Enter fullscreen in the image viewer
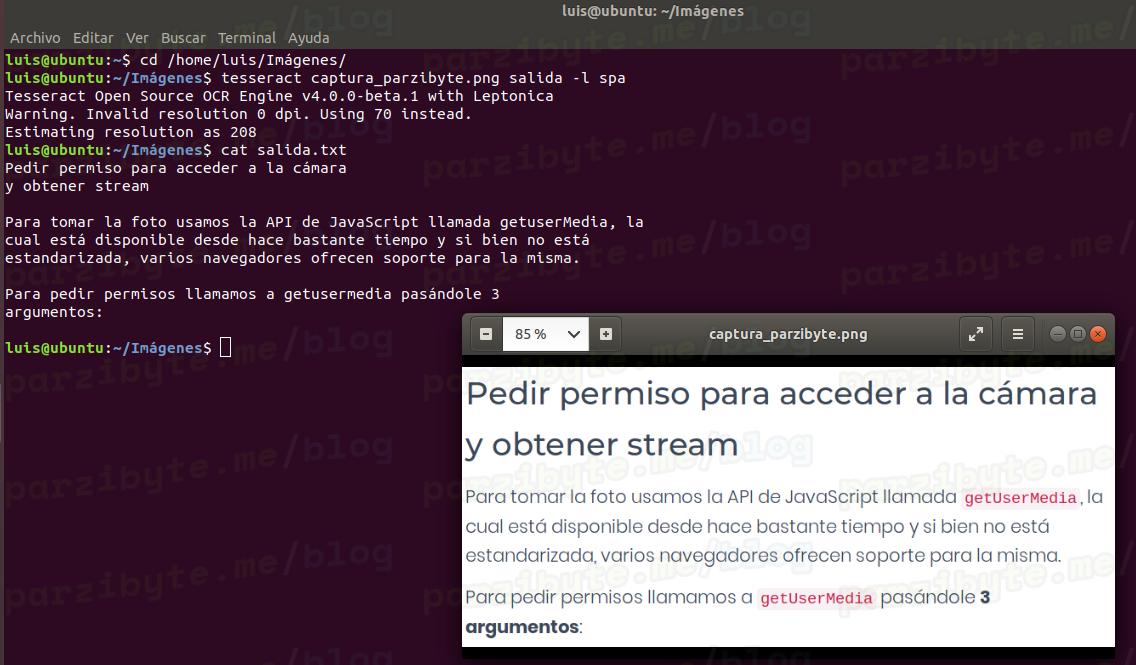This screenshot has height=665, width=1136. (x=975, y=334)
